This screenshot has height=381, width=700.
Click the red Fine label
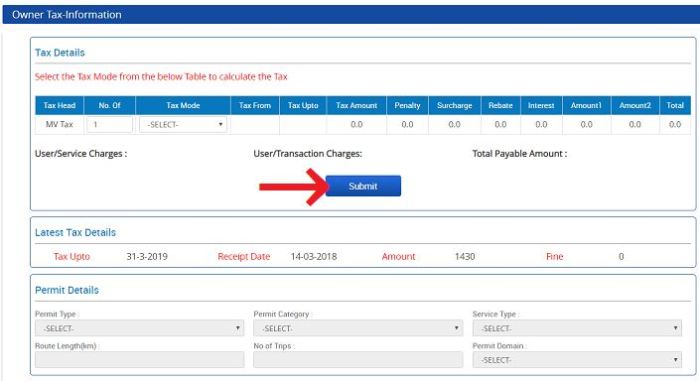554,256
